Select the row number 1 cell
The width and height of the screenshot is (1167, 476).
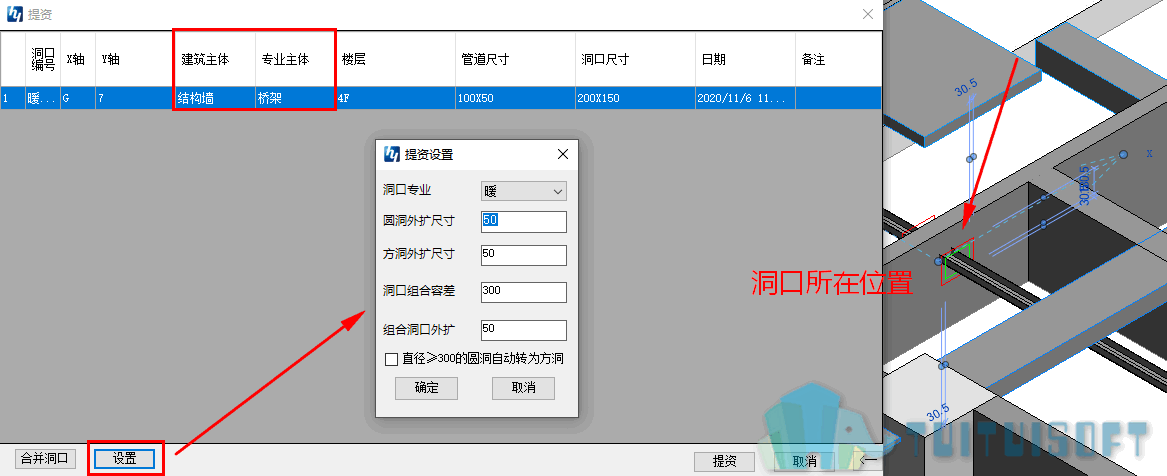[x=13, y=98]
